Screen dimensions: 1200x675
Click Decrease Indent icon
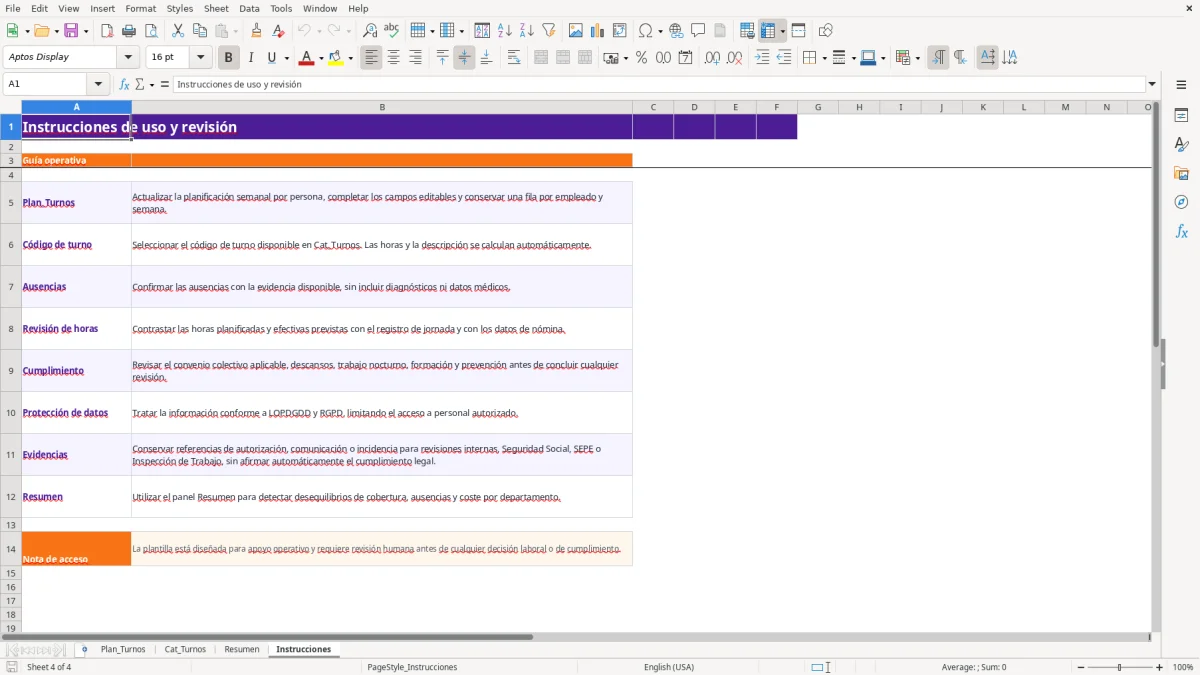[x=784, y=58]
